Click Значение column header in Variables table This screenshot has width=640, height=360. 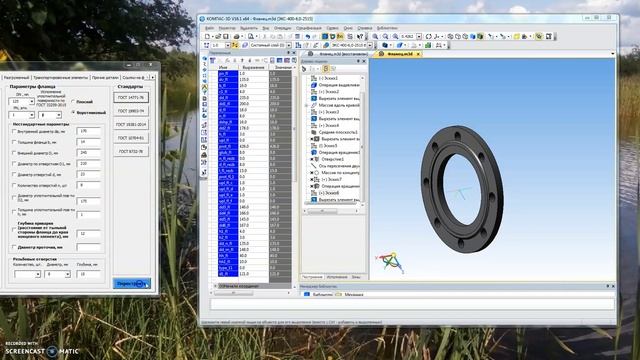[x=282, y=67]
